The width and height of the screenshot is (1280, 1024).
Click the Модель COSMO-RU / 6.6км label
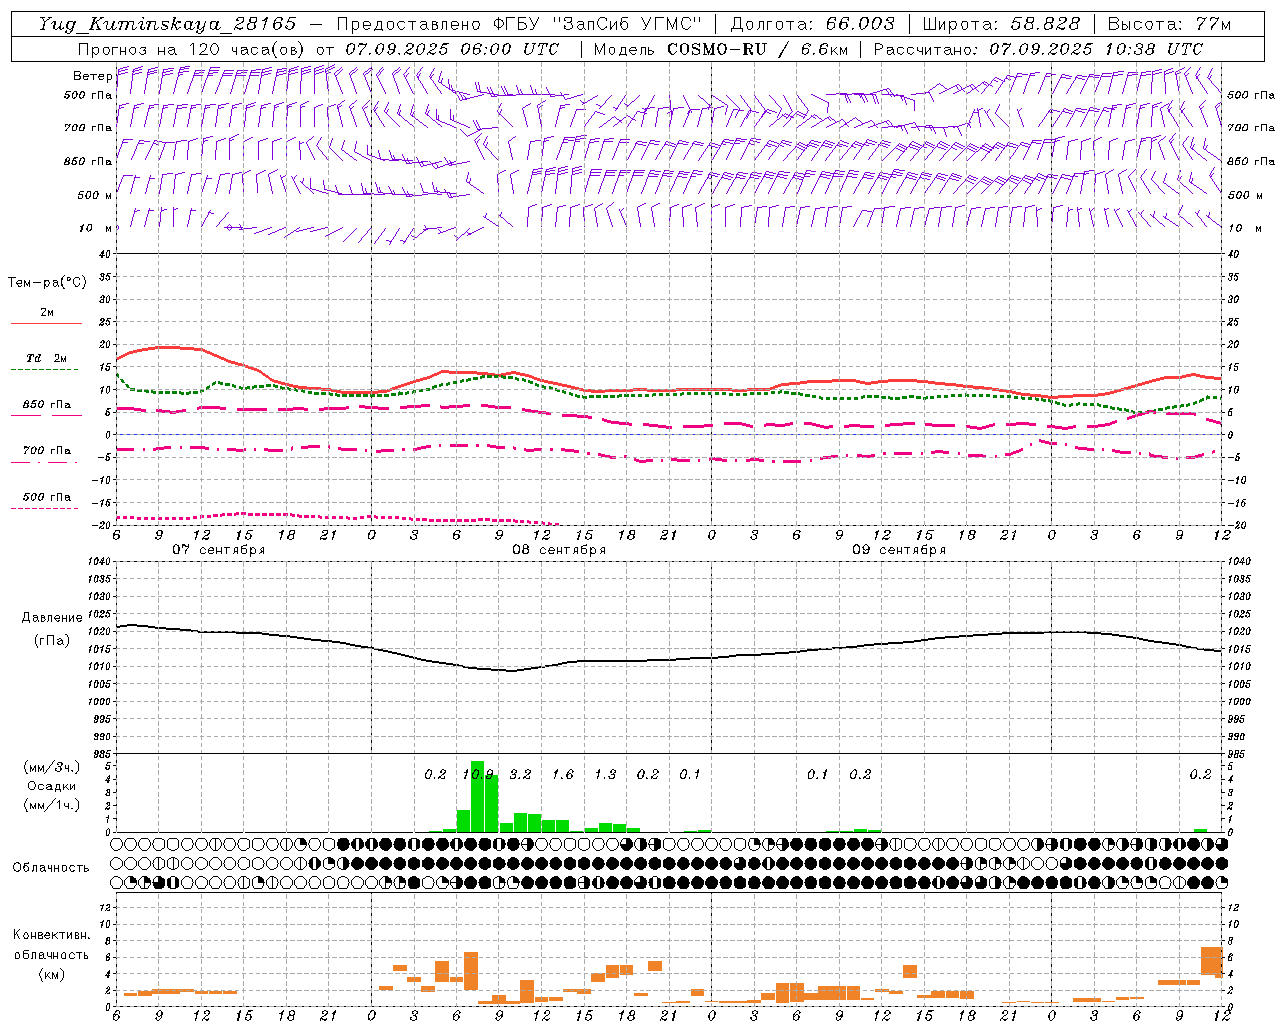pyautogui.click(x=721, y=49)
